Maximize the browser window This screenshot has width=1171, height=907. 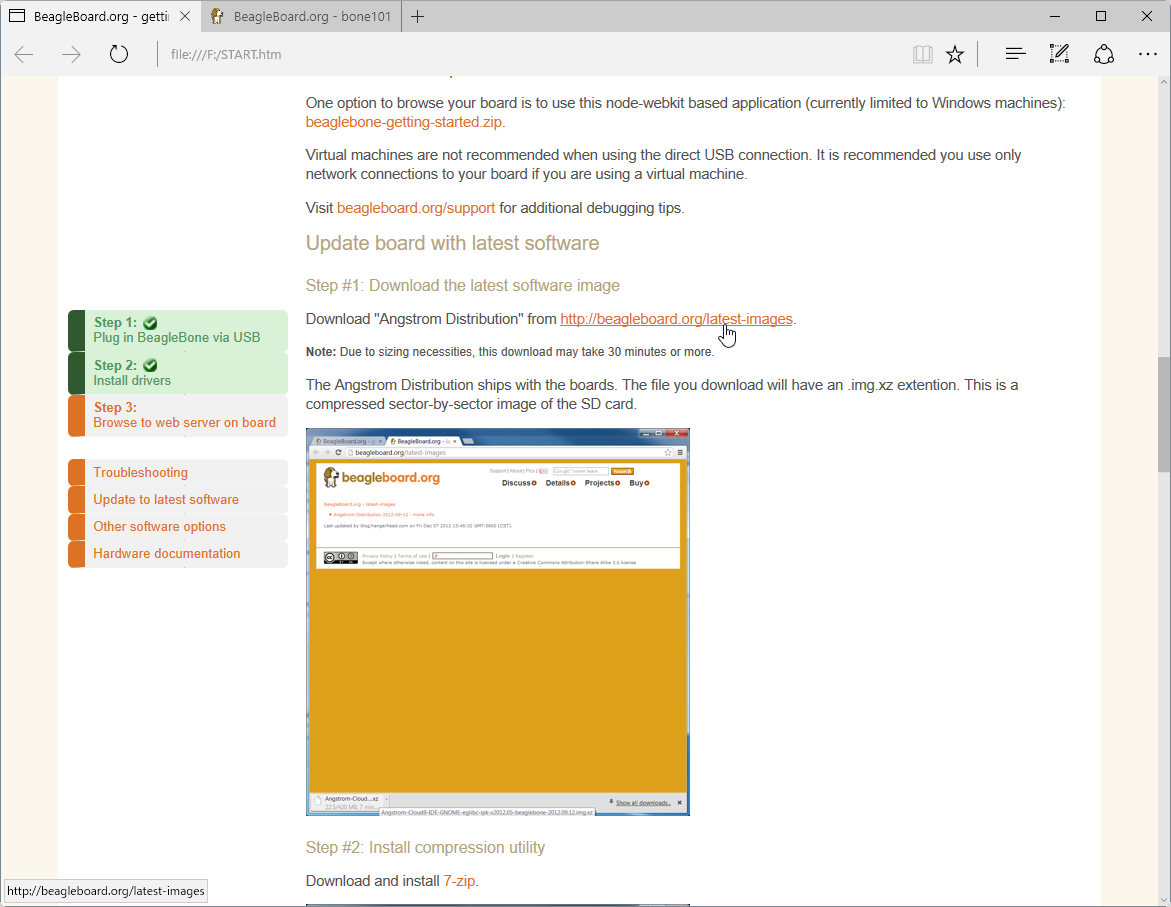(x=1101, y=16)
